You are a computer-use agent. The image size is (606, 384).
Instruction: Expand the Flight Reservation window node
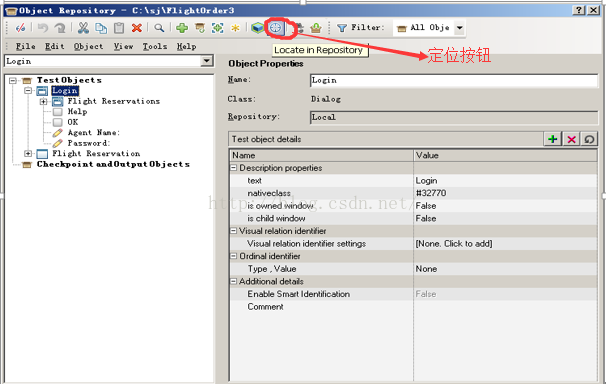(28, 154)
